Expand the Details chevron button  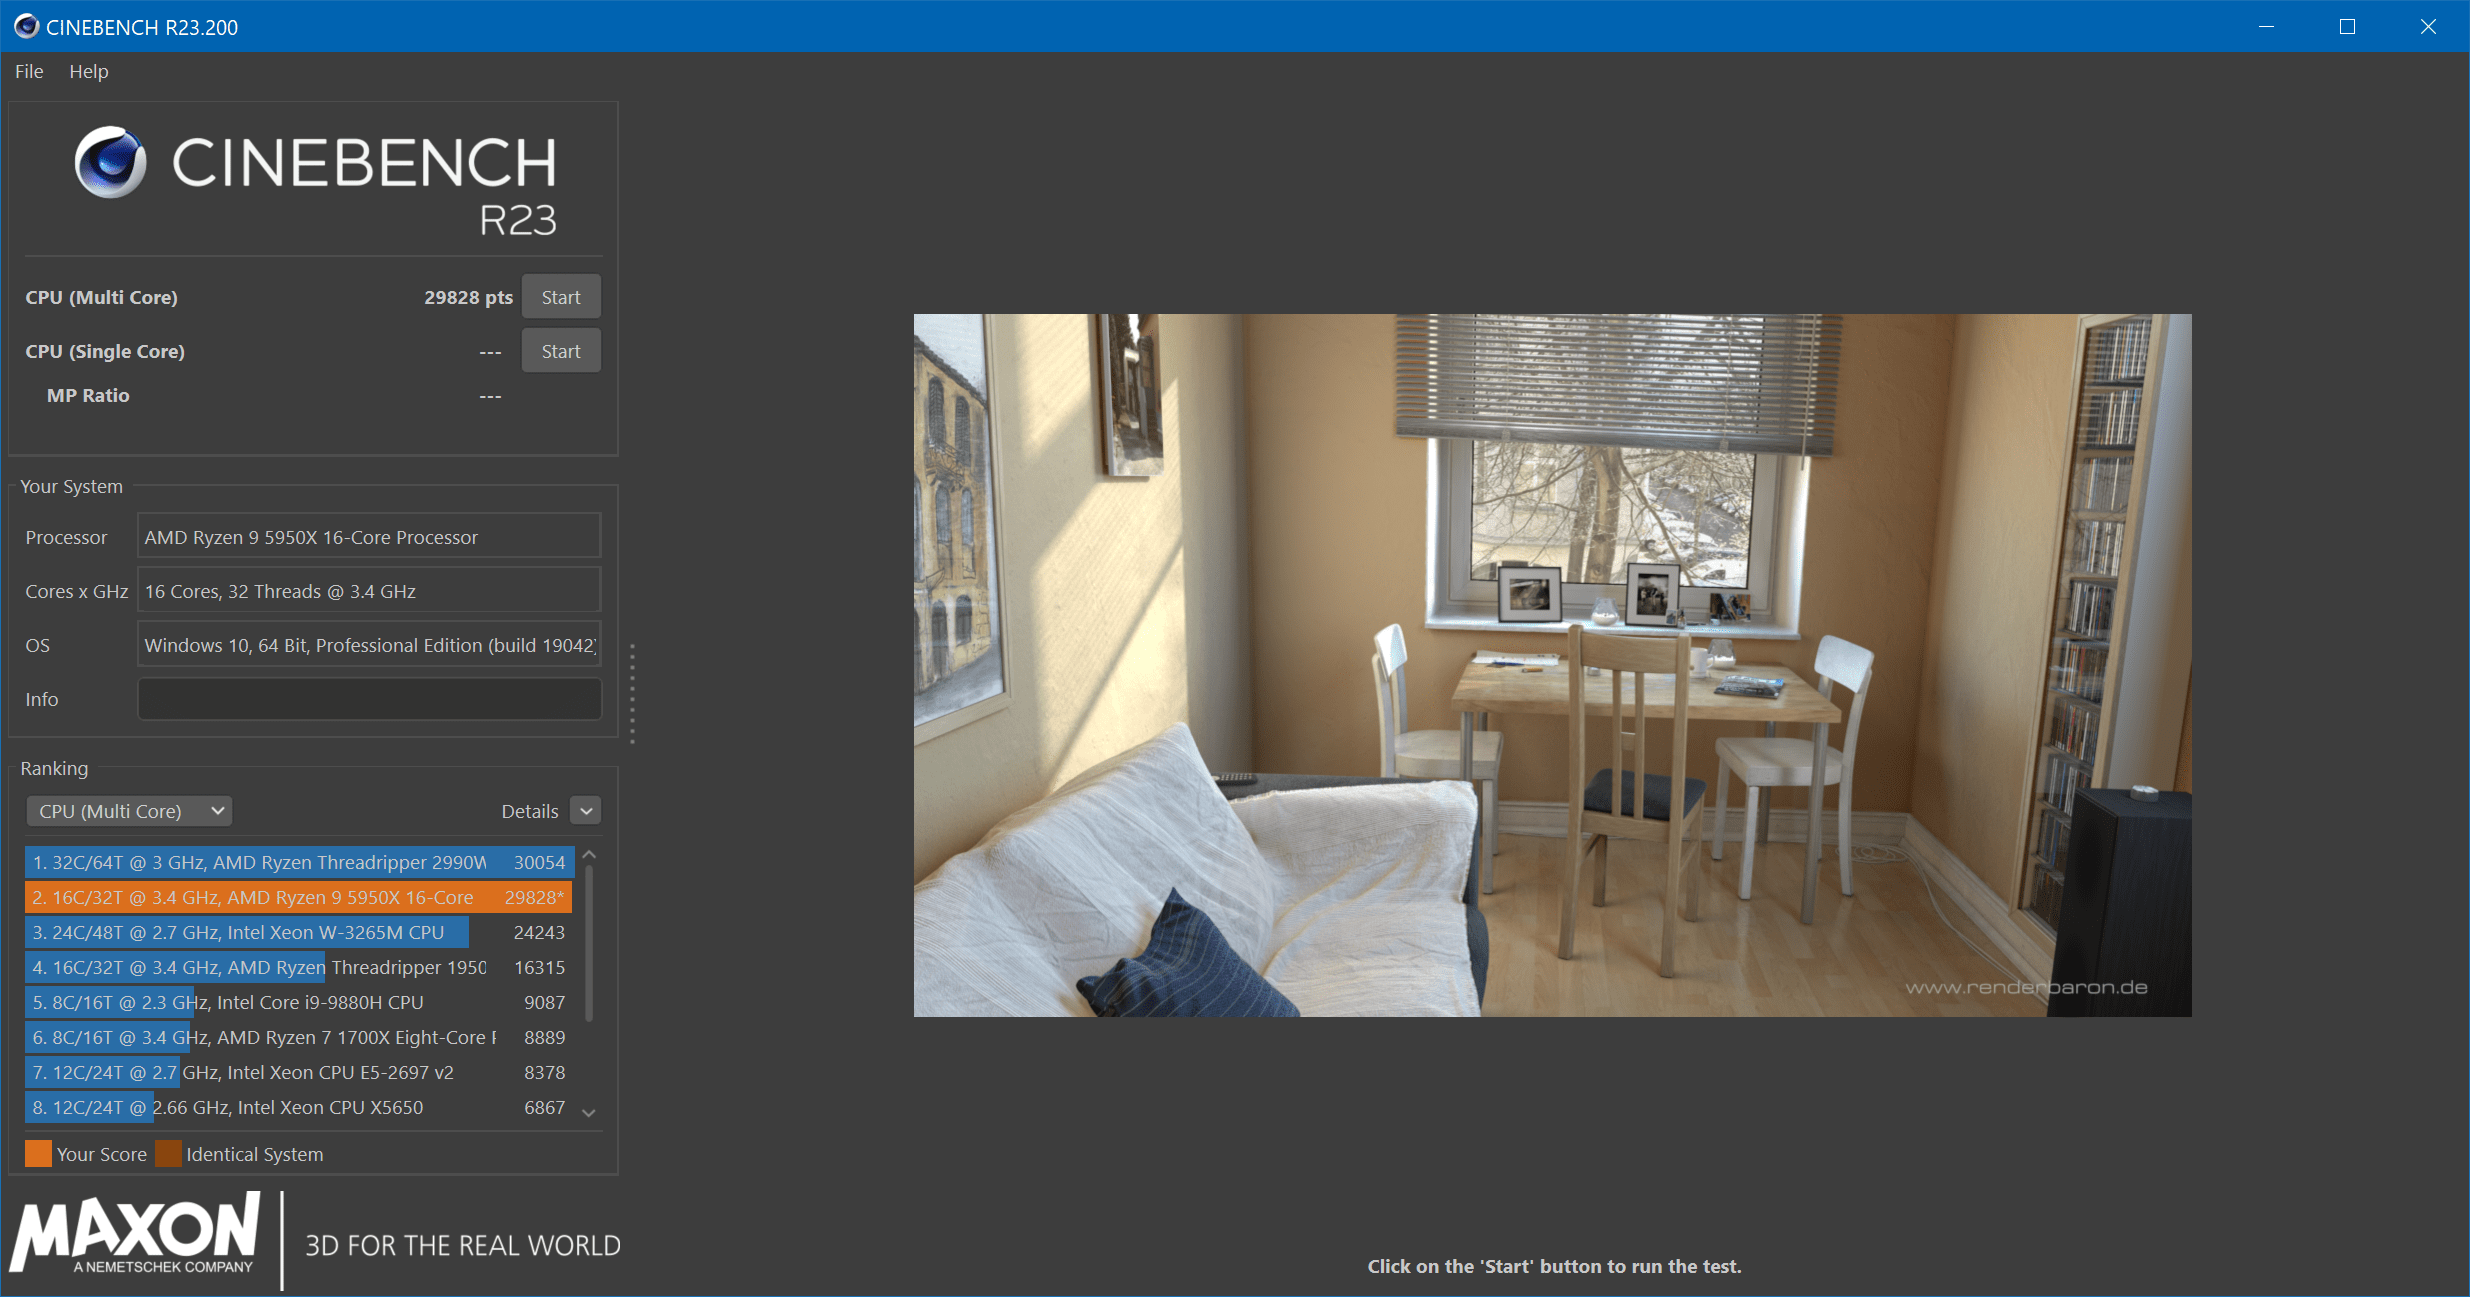coord(586,811)
